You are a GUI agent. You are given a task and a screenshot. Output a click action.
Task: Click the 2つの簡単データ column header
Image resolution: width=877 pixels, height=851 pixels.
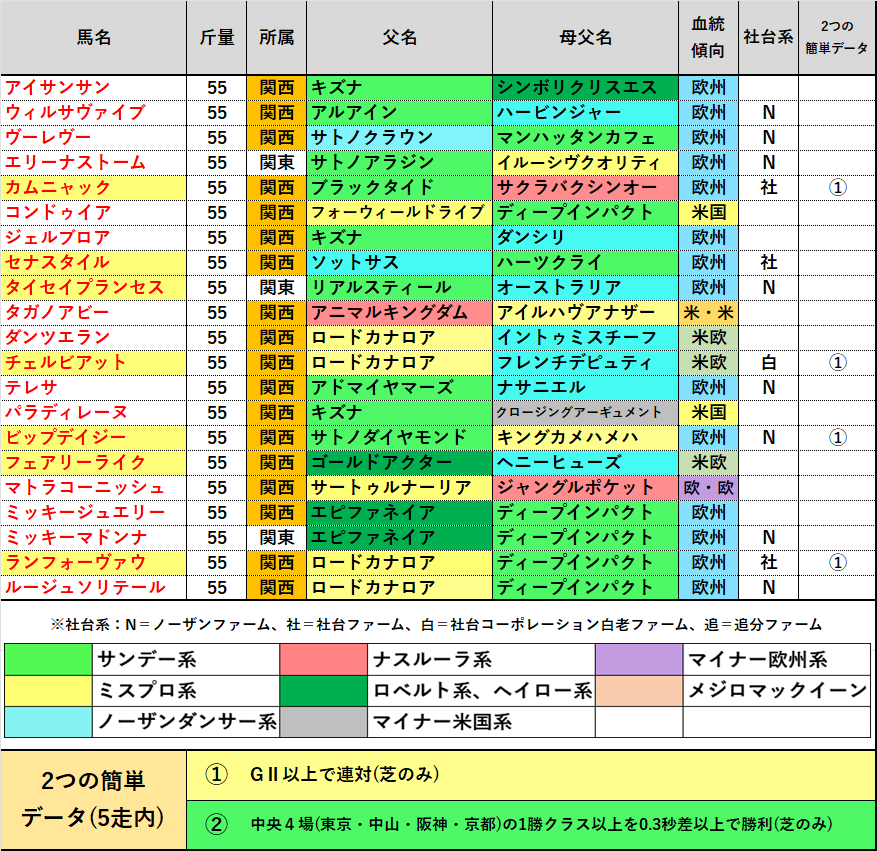click(x=837, y=37)
